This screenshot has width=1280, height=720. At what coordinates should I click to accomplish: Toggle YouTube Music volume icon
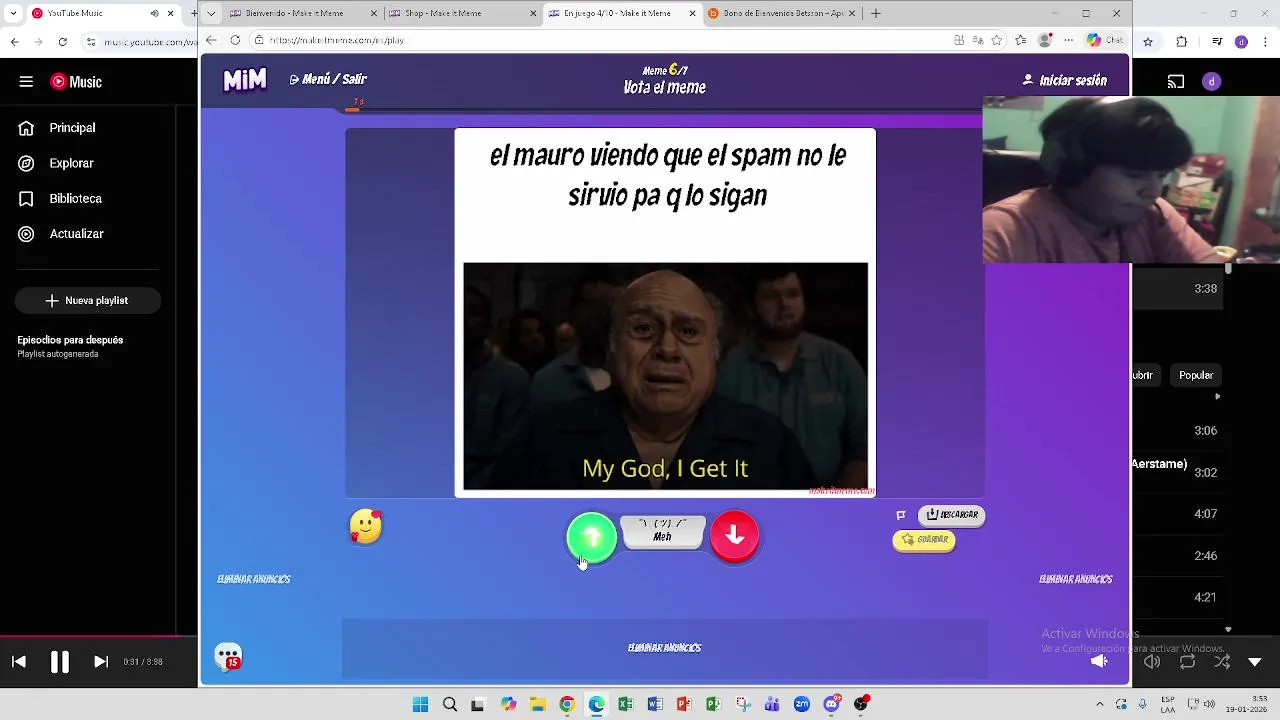point(1152,662)
